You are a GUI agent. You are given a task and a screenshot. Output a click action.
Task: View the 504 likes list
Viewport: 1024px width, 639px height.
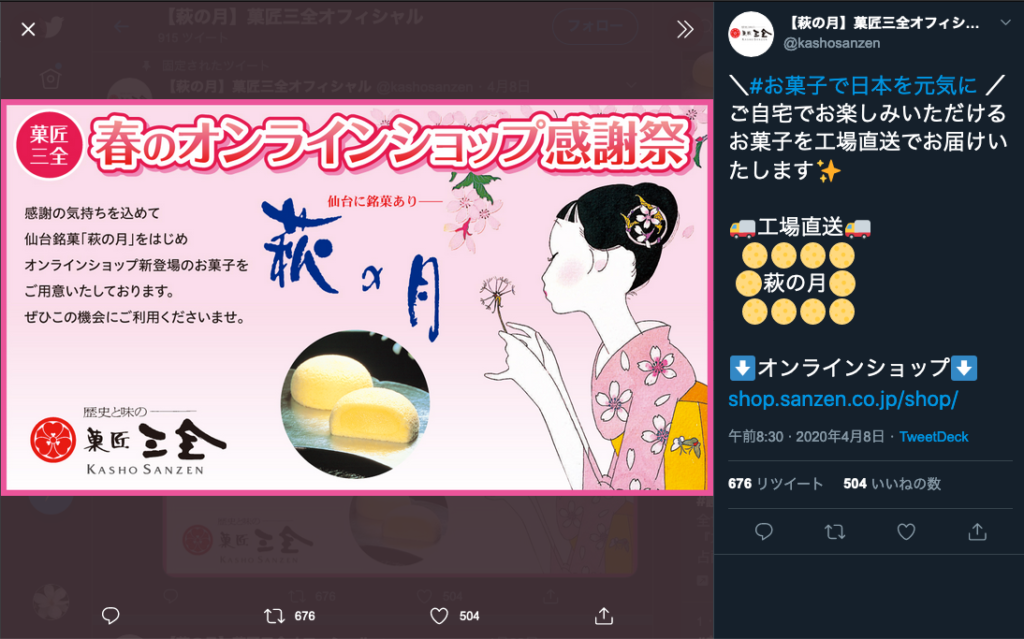[x=891, y=483]
